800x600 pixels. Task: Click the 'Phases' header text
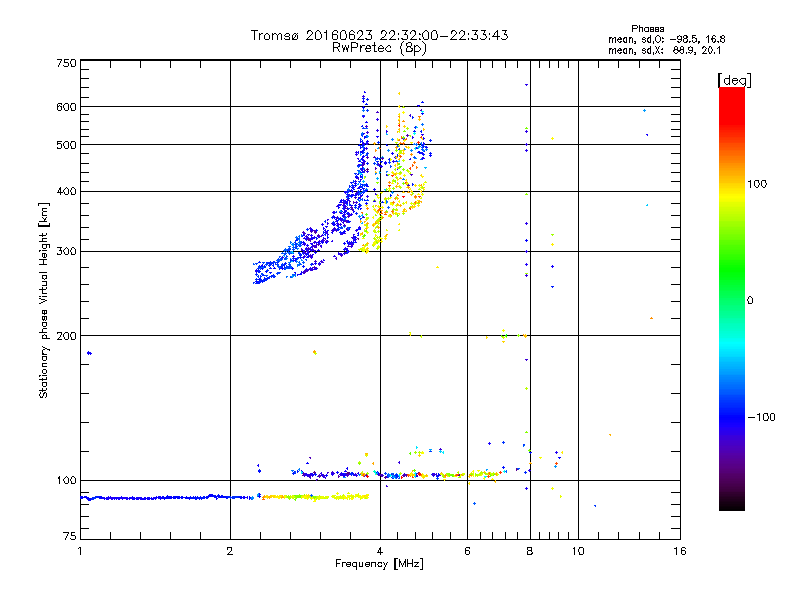pyautogui.click(x=647, y=29)
